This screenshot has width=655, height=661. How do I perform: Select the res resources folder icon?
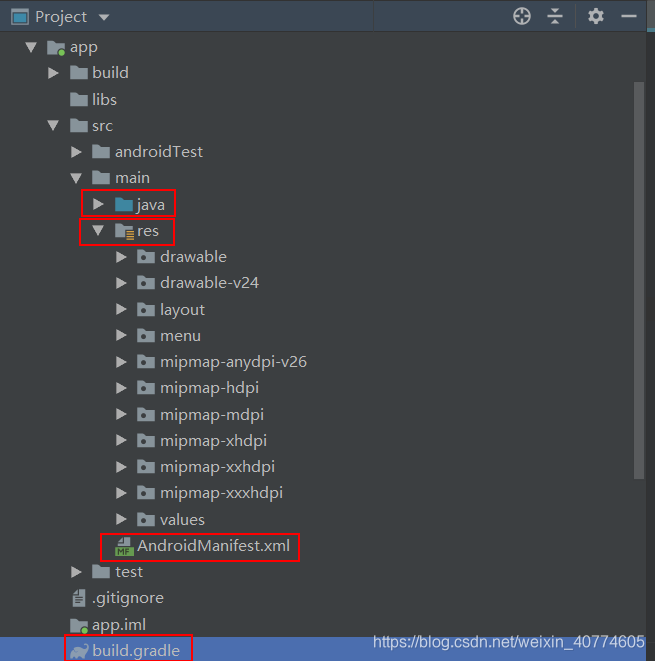coord(125,231)
